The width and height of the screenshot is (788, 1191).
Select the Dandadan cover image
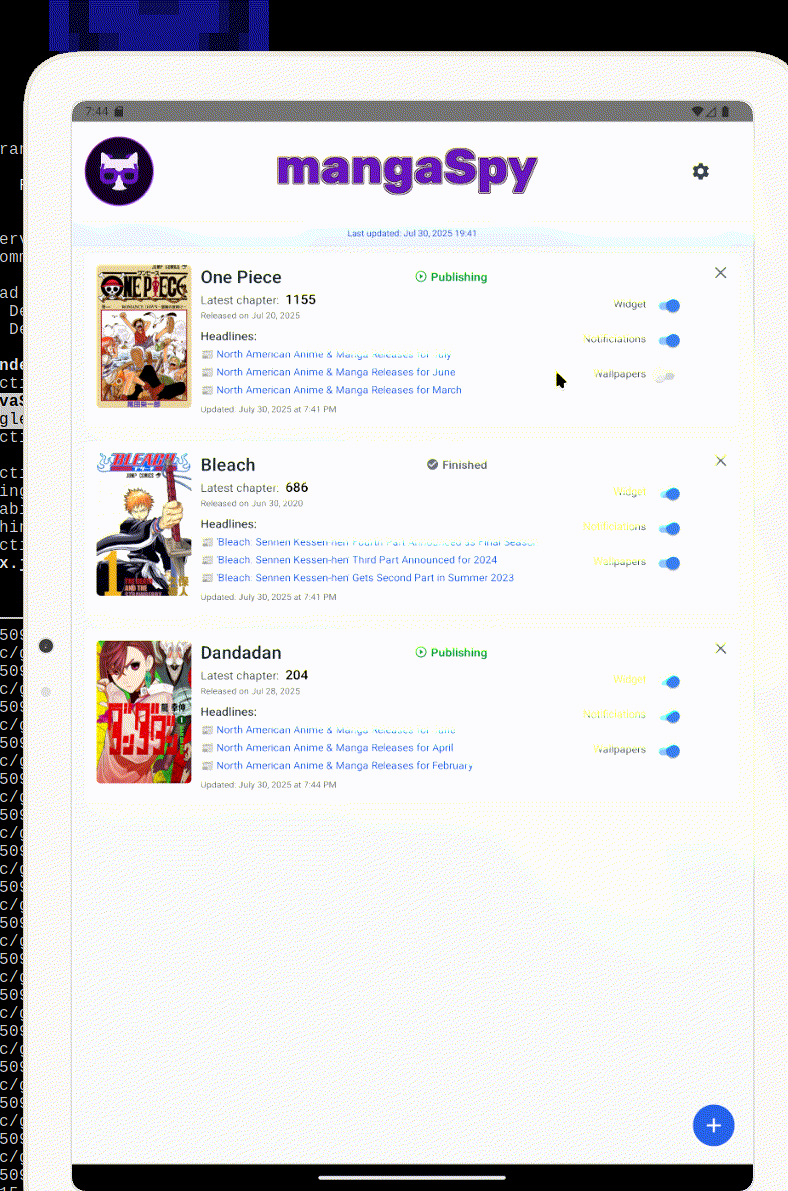click(x=144, y=712)
